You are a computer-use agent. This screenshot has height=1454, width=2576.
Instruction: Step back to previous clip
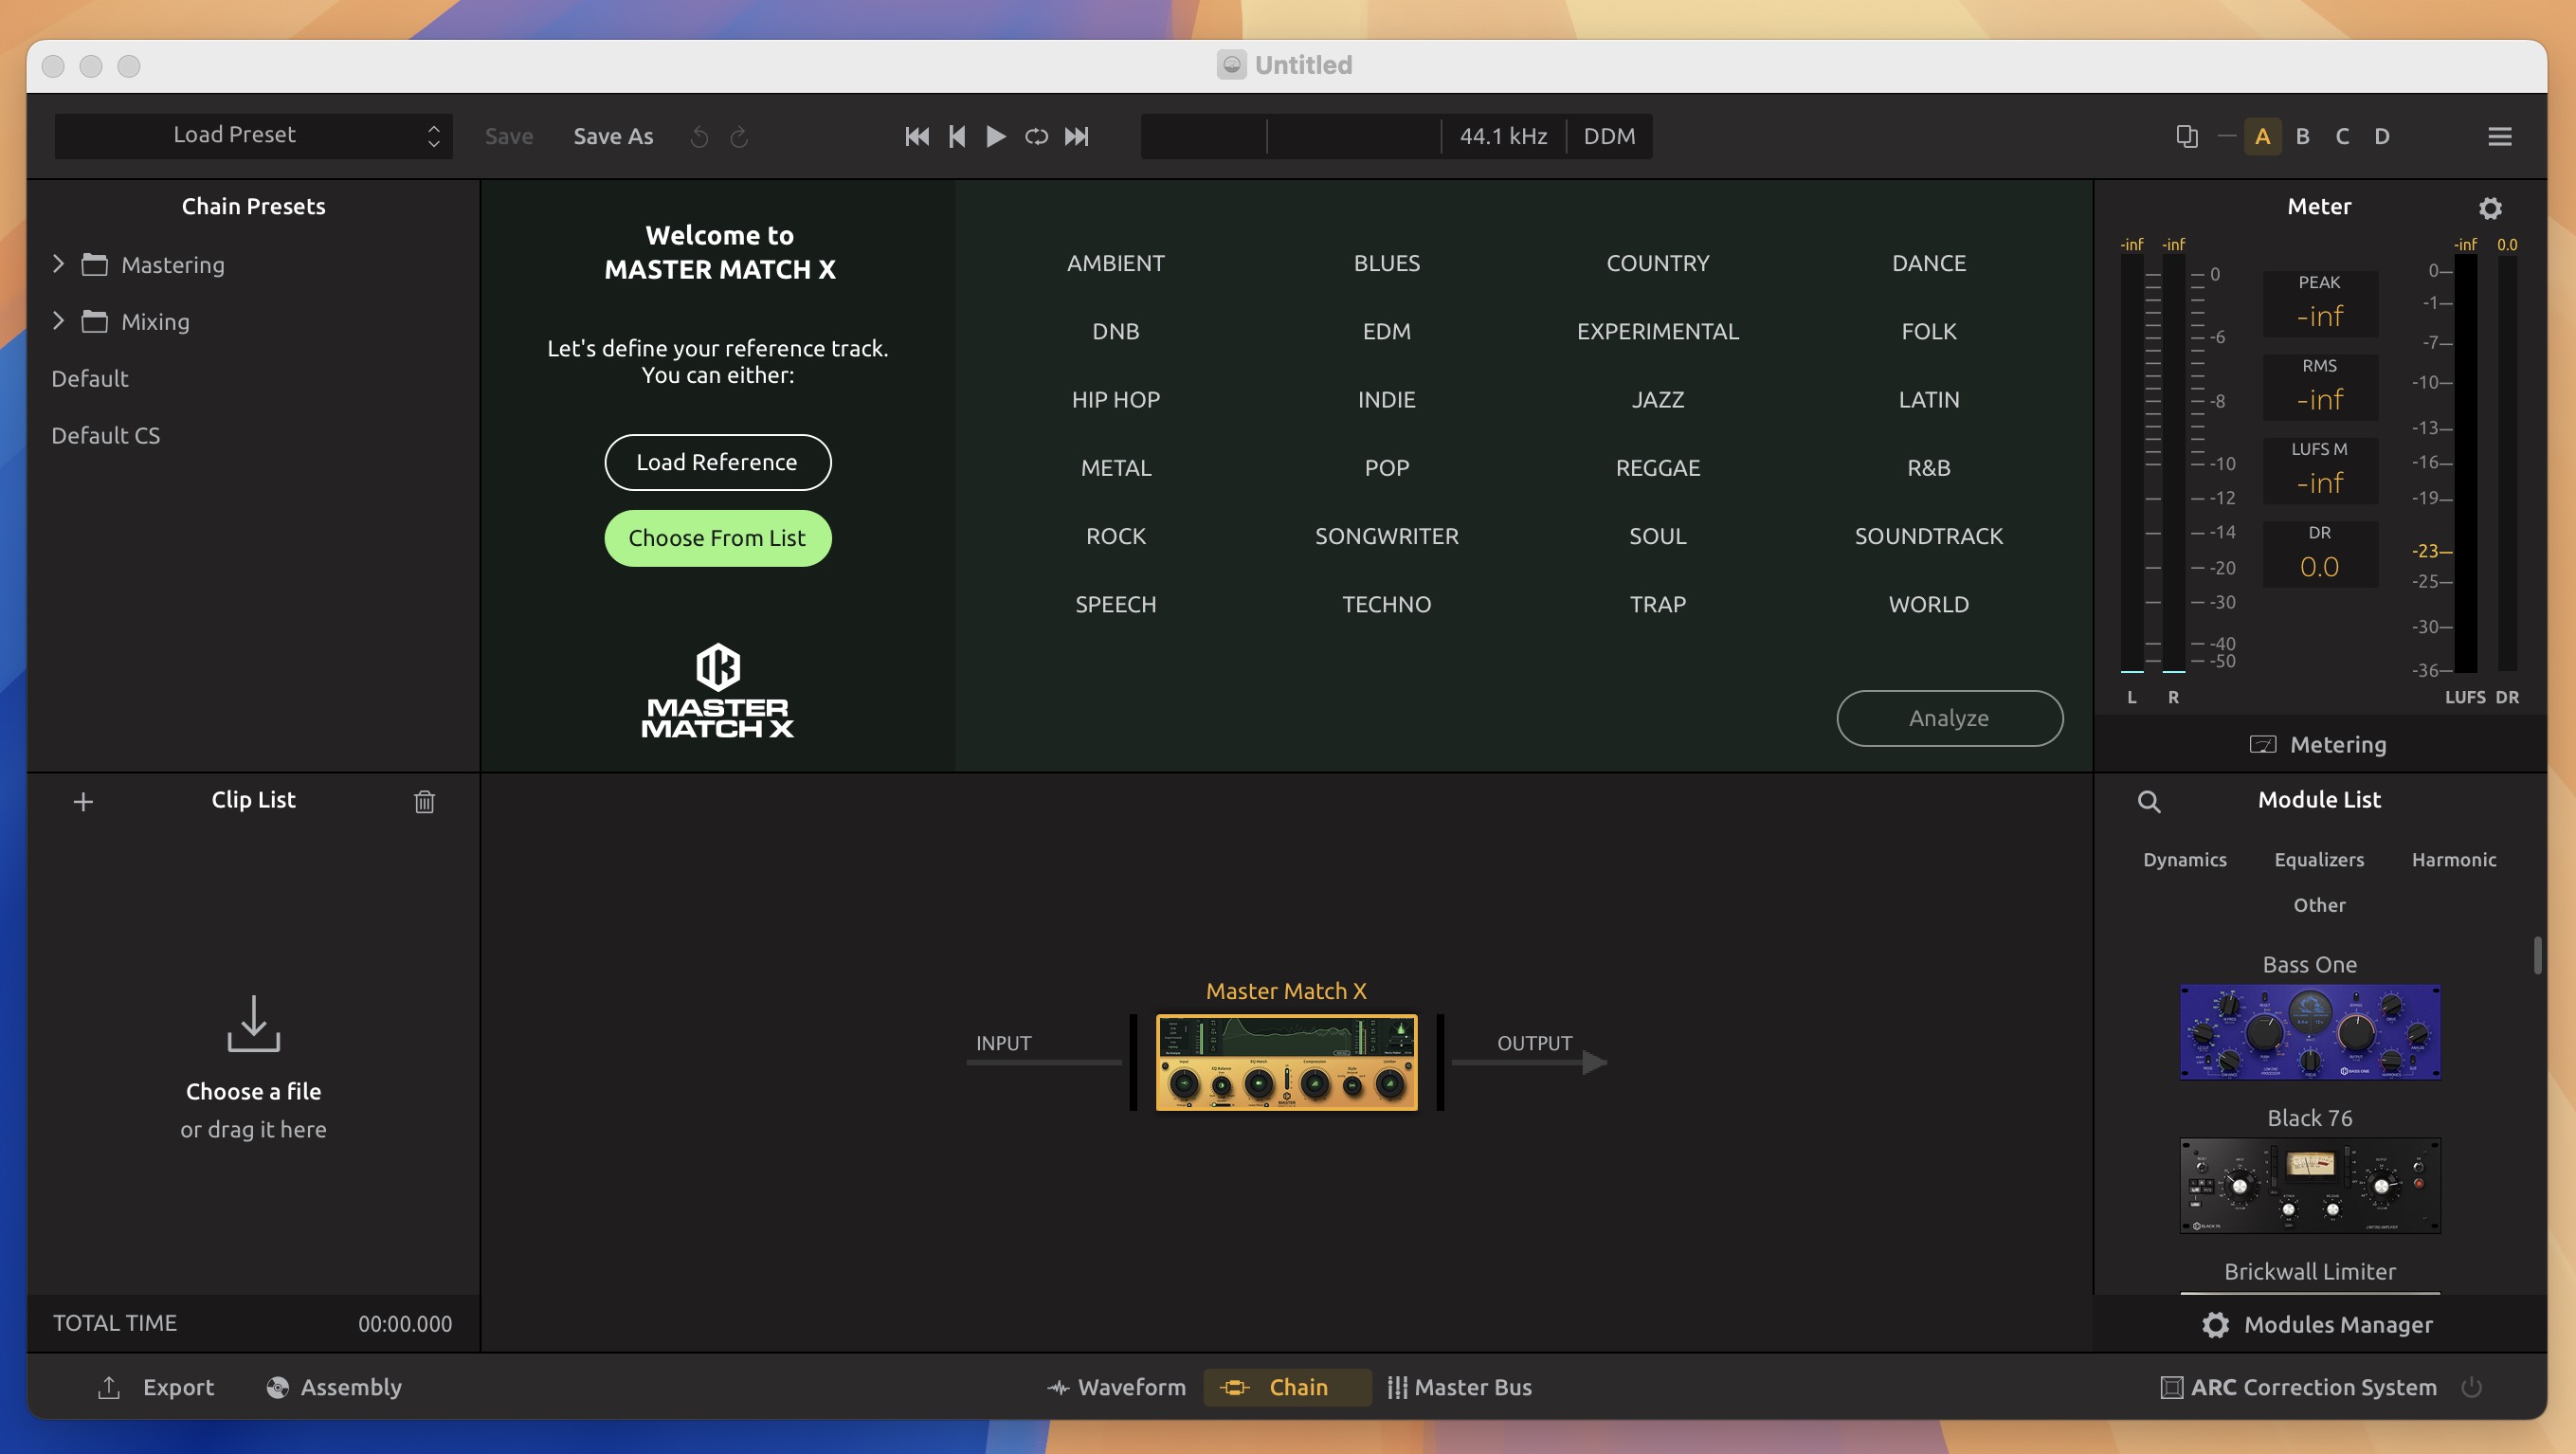957,136
